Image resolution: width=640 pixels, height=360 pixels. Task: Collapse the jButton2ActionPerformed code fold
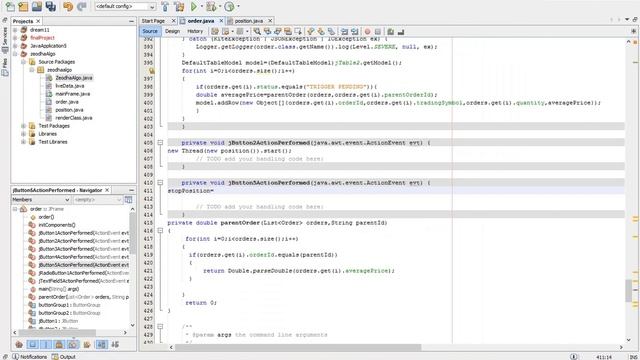click(160, 143)
